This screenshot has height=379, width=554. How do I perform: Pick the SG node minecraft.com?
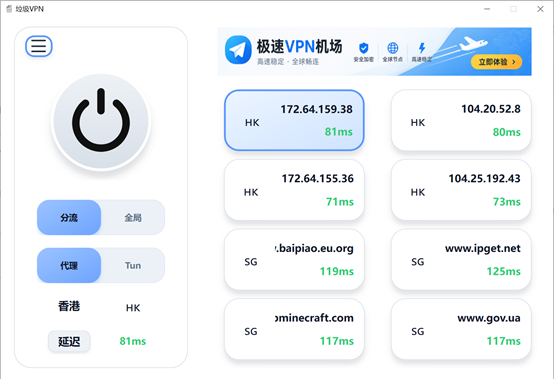294,329
